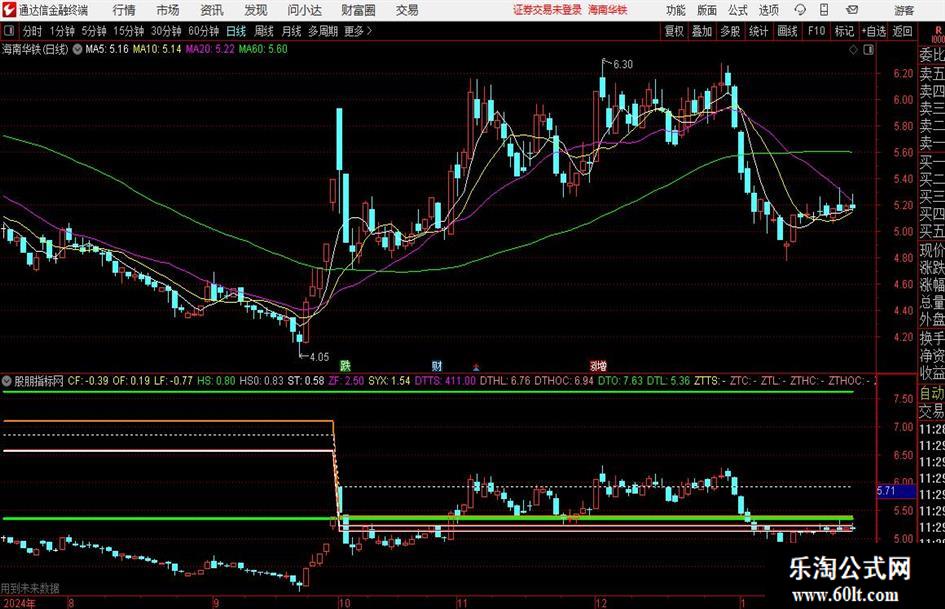Click the 6.30 high price label
This screenshot has height=609, width=945.
[x=623, y=65]
